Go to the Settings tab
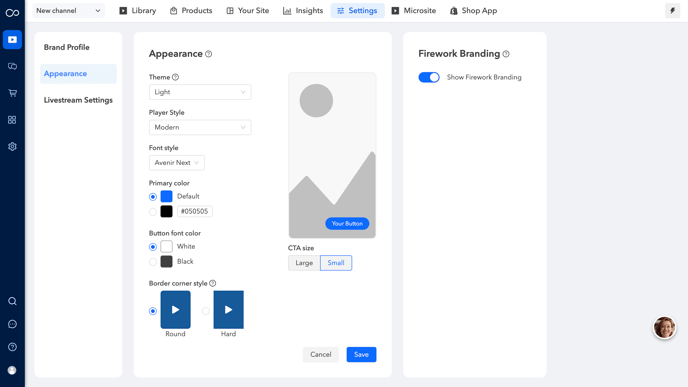688x387 pixels. point(358,11)
